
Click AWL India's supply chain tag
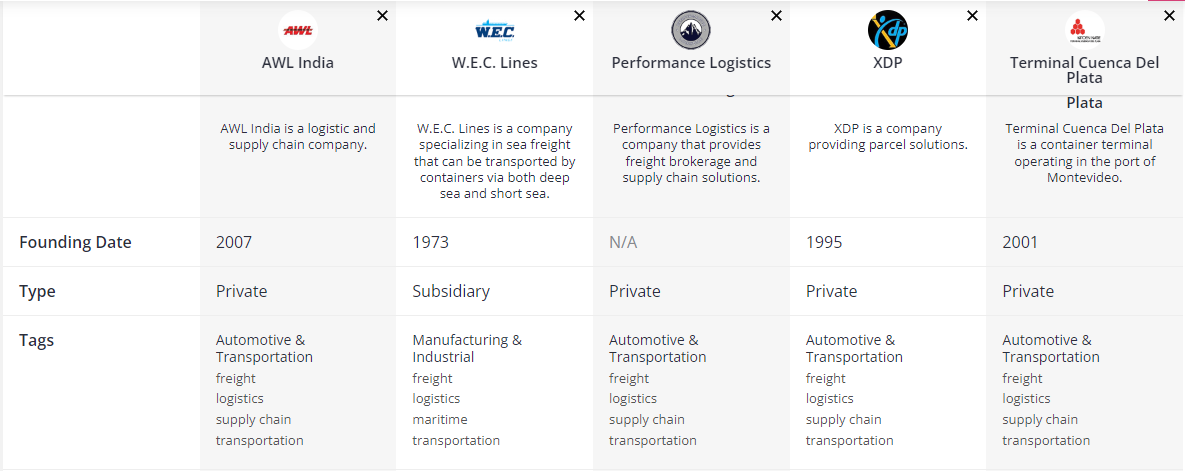254,420
